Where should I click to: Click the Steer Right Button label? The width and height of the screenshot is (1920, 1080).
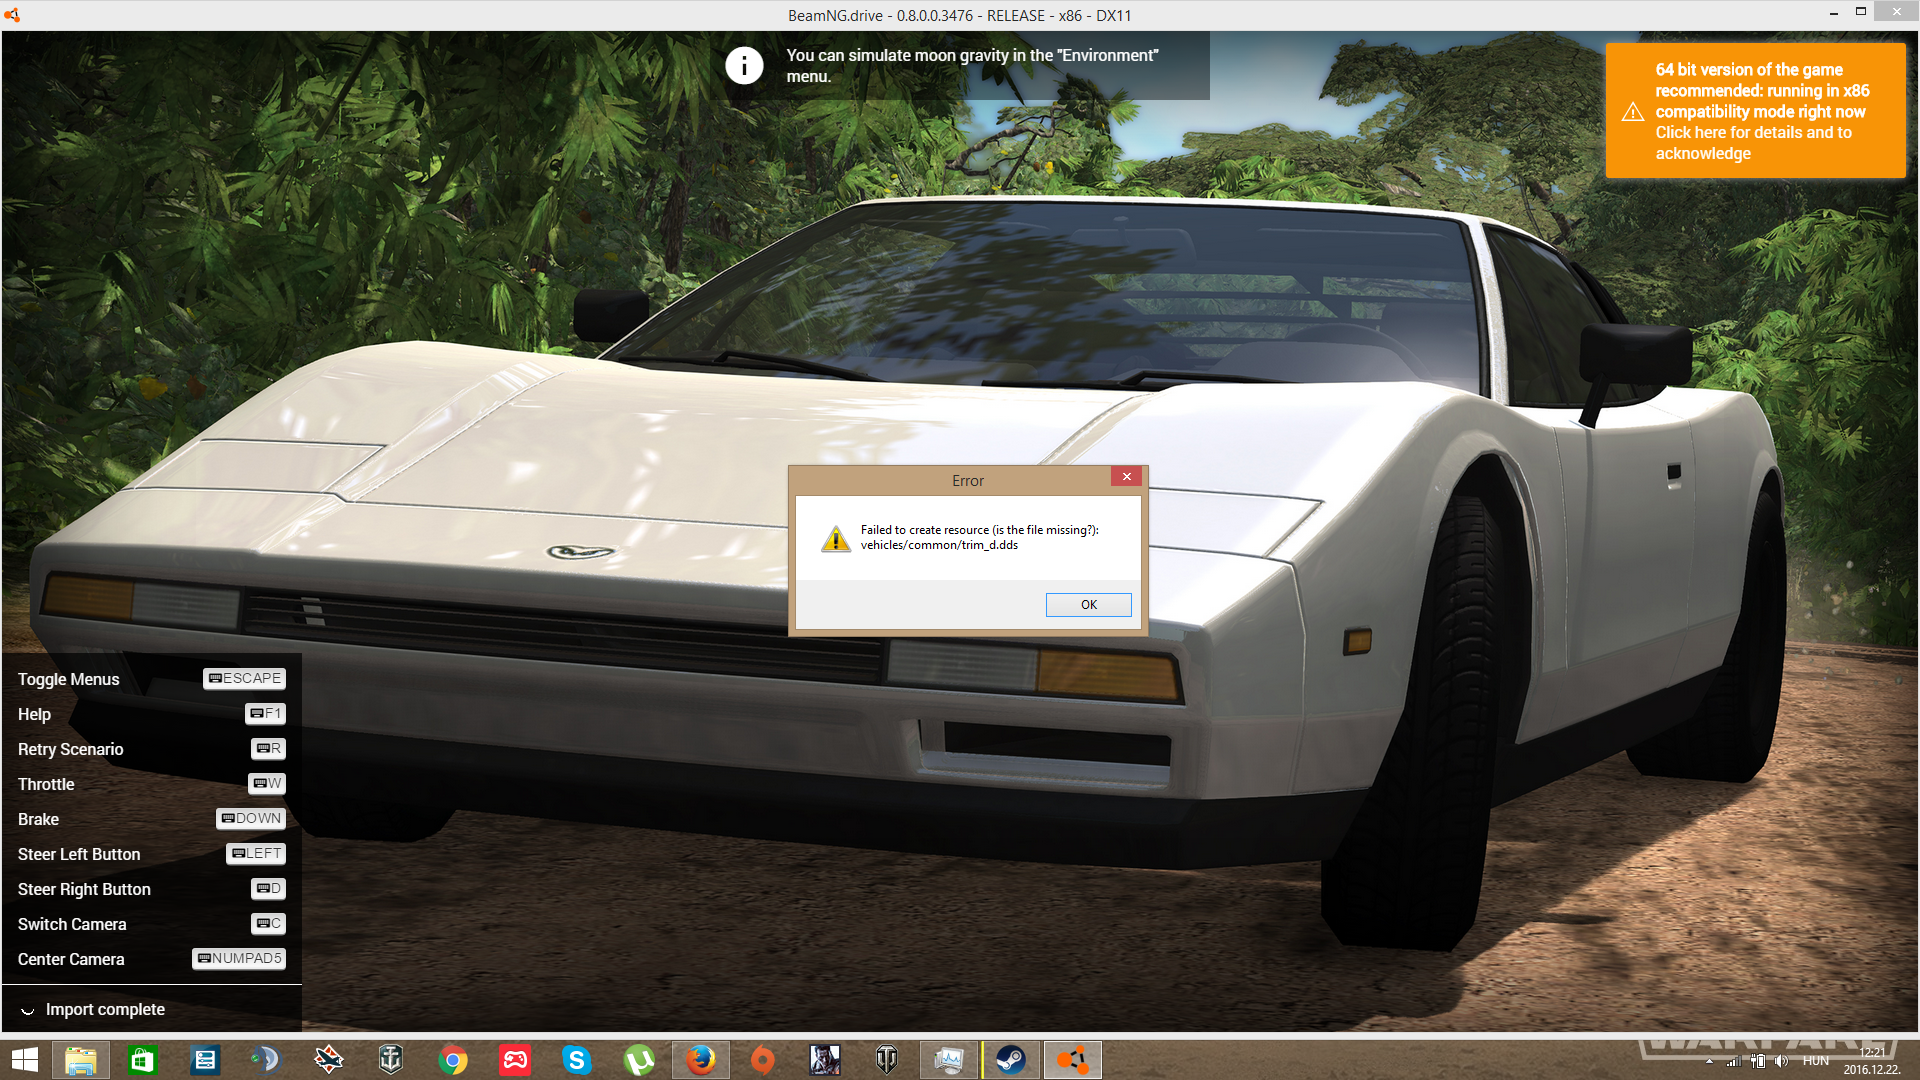[84, 889]
